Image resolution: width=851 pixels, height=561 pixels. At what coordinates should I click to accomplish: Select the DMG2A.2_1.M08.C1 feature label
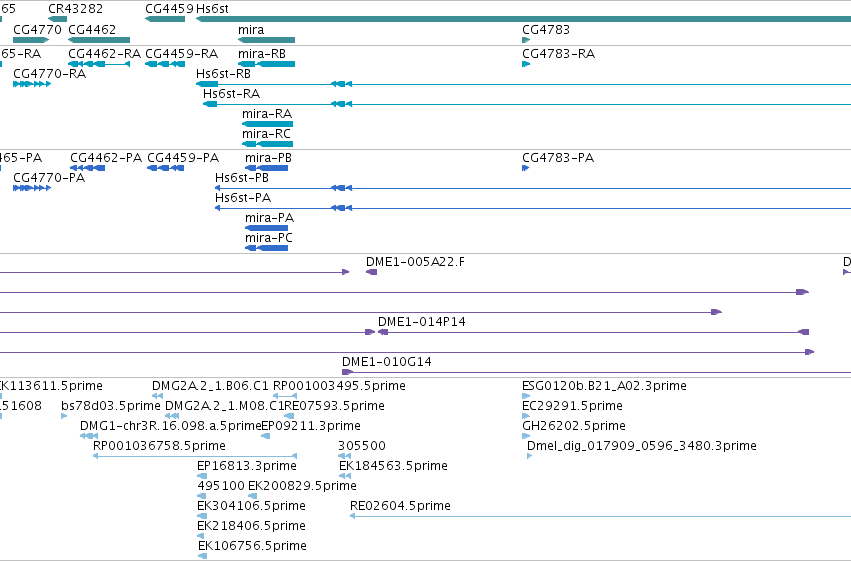224,406
